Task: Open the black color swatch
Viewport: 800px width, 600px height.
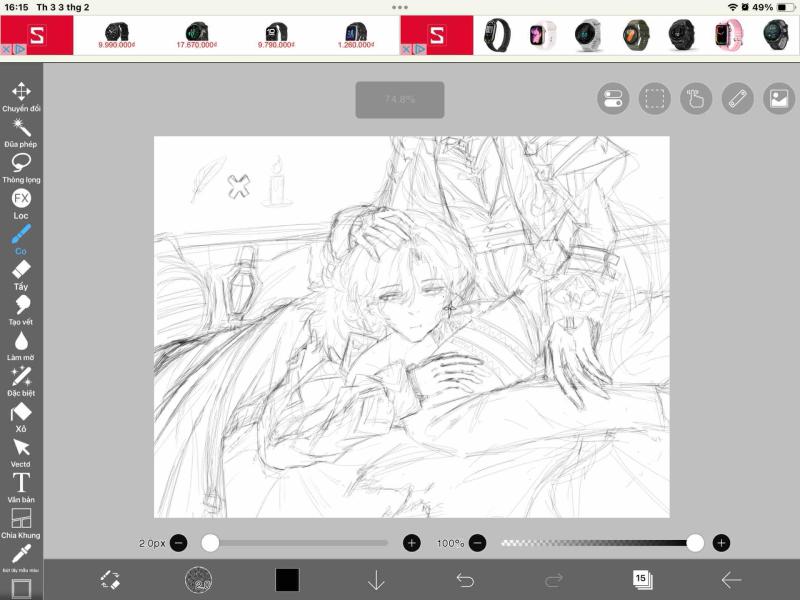Action: pos(287,580)
